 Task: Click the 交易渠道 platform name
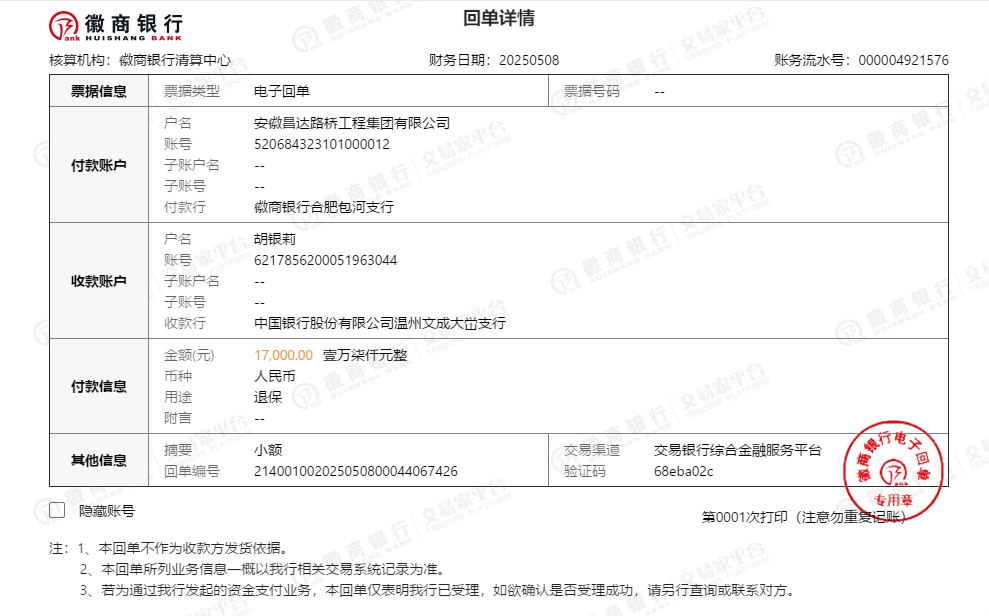point(737,450)
